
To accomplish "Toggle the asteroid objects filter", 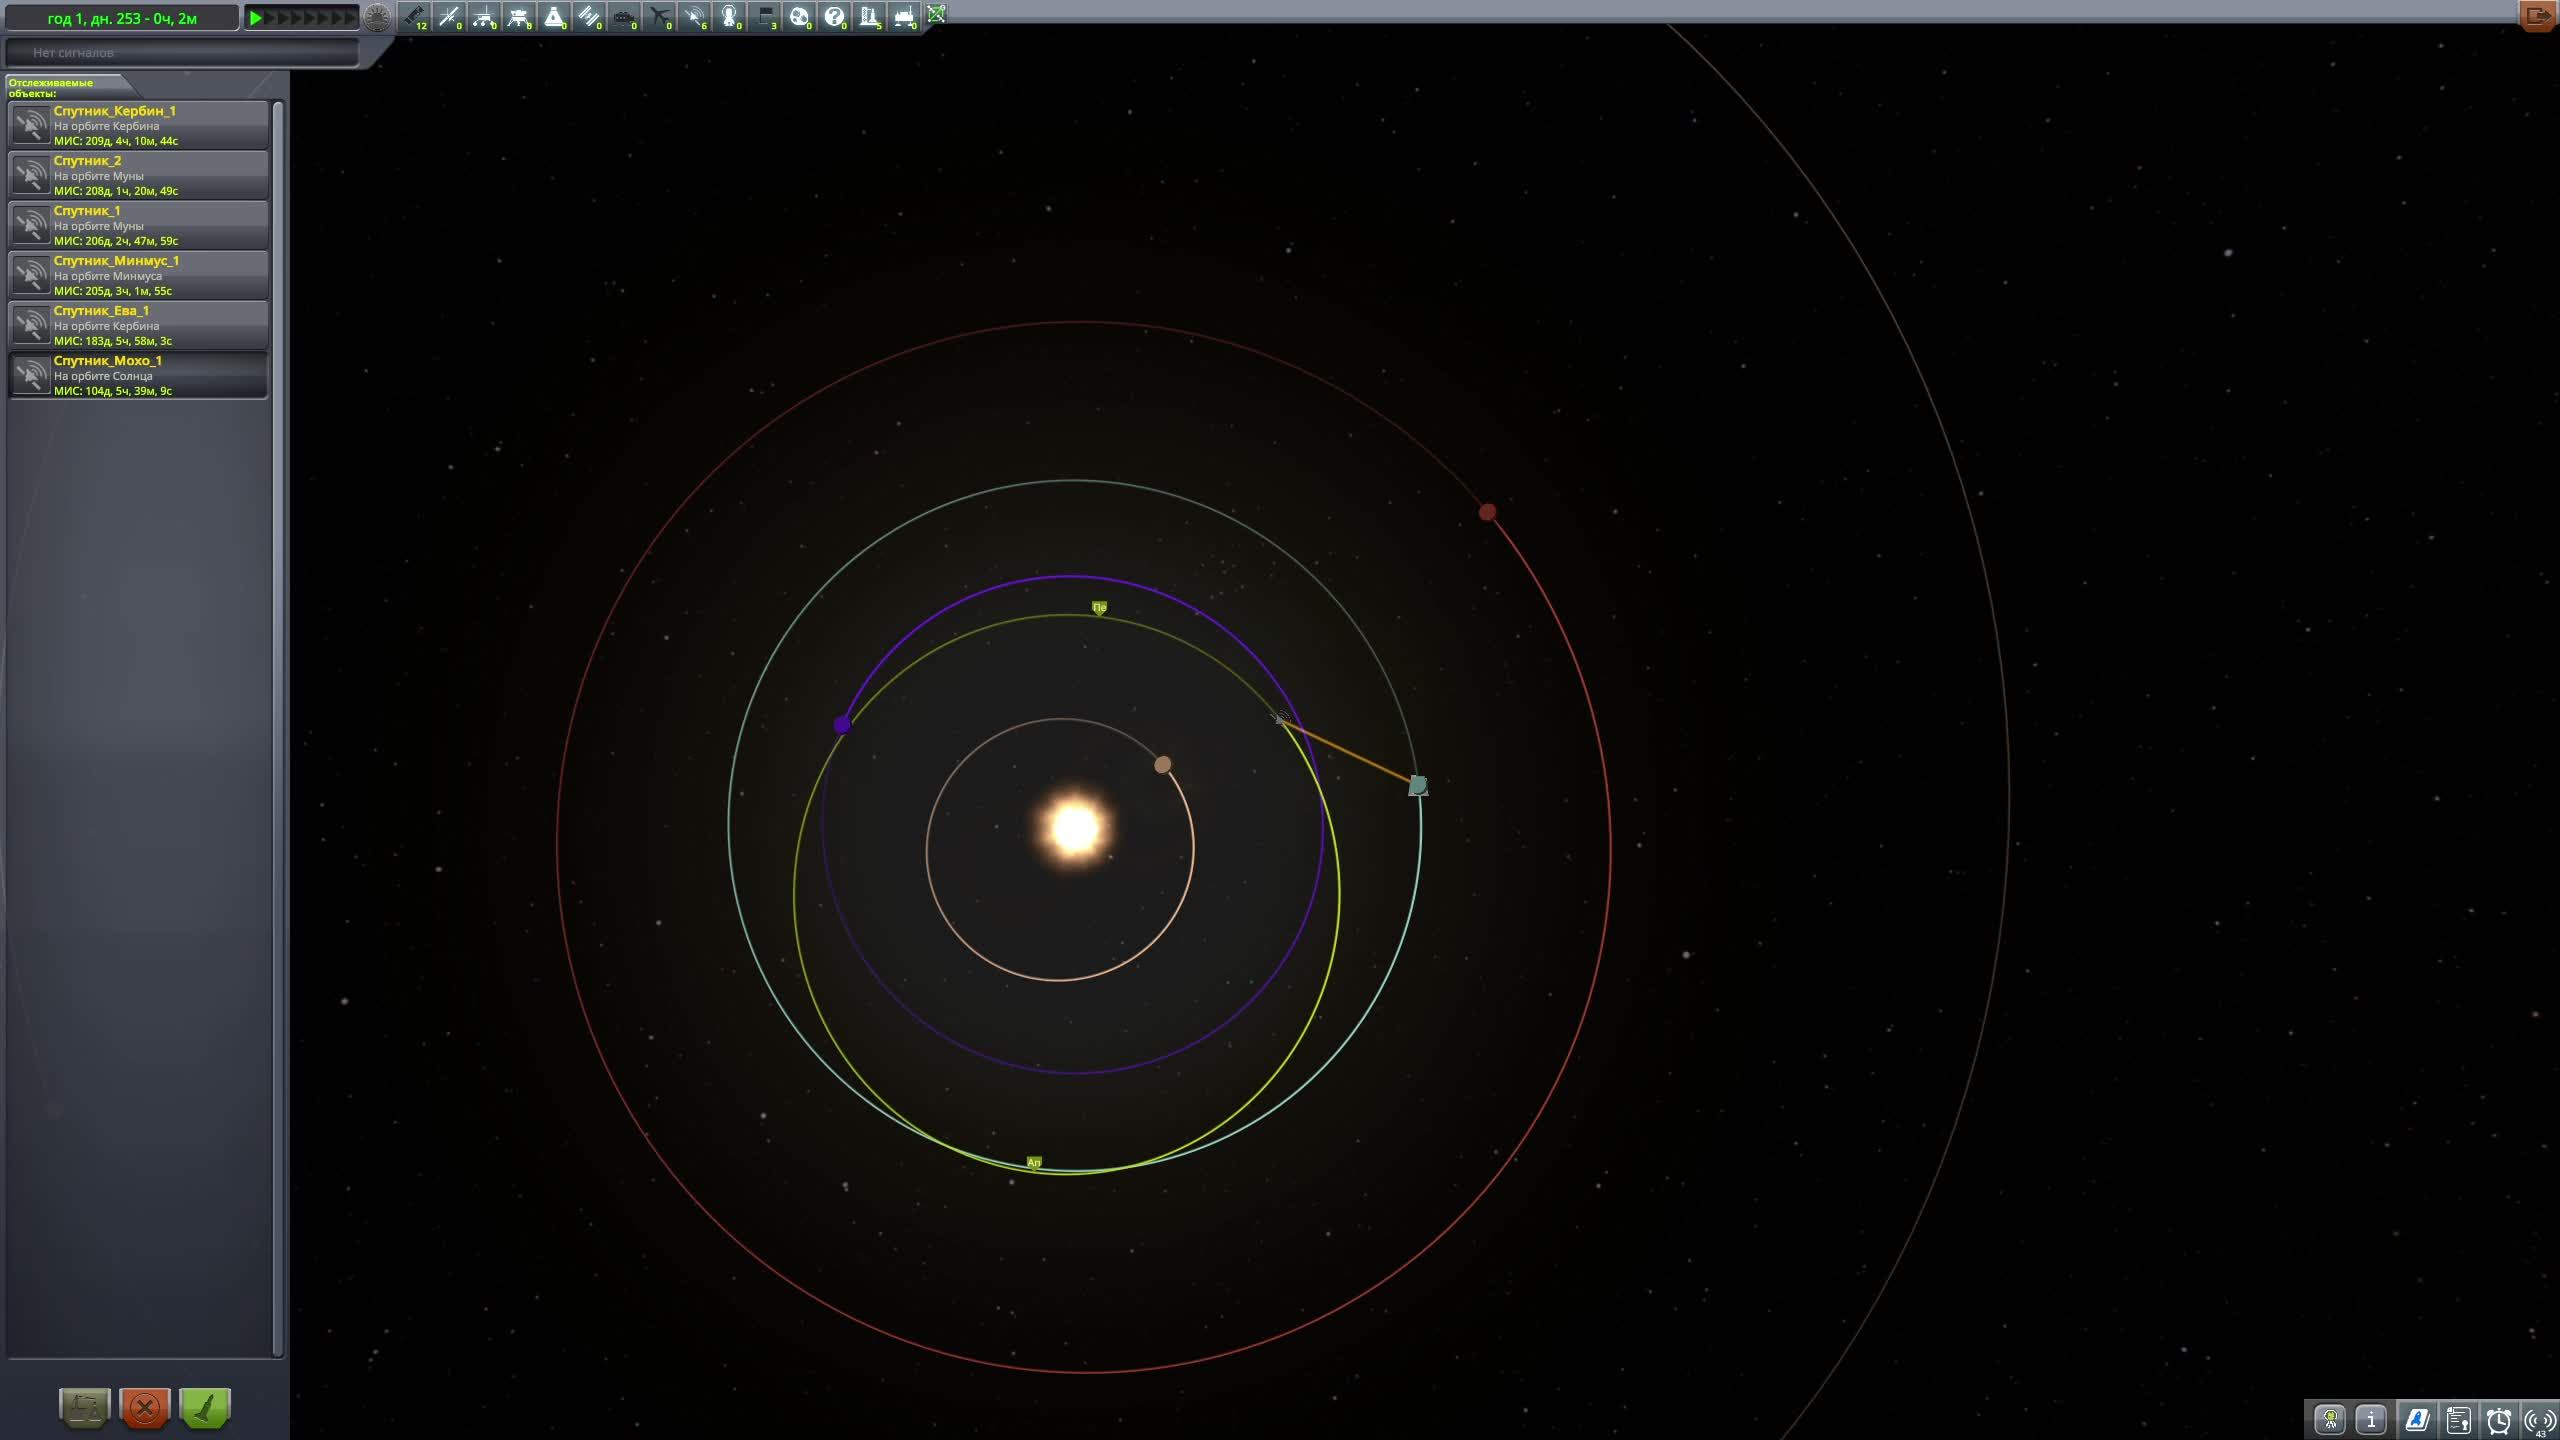I will tap(799, 16).
